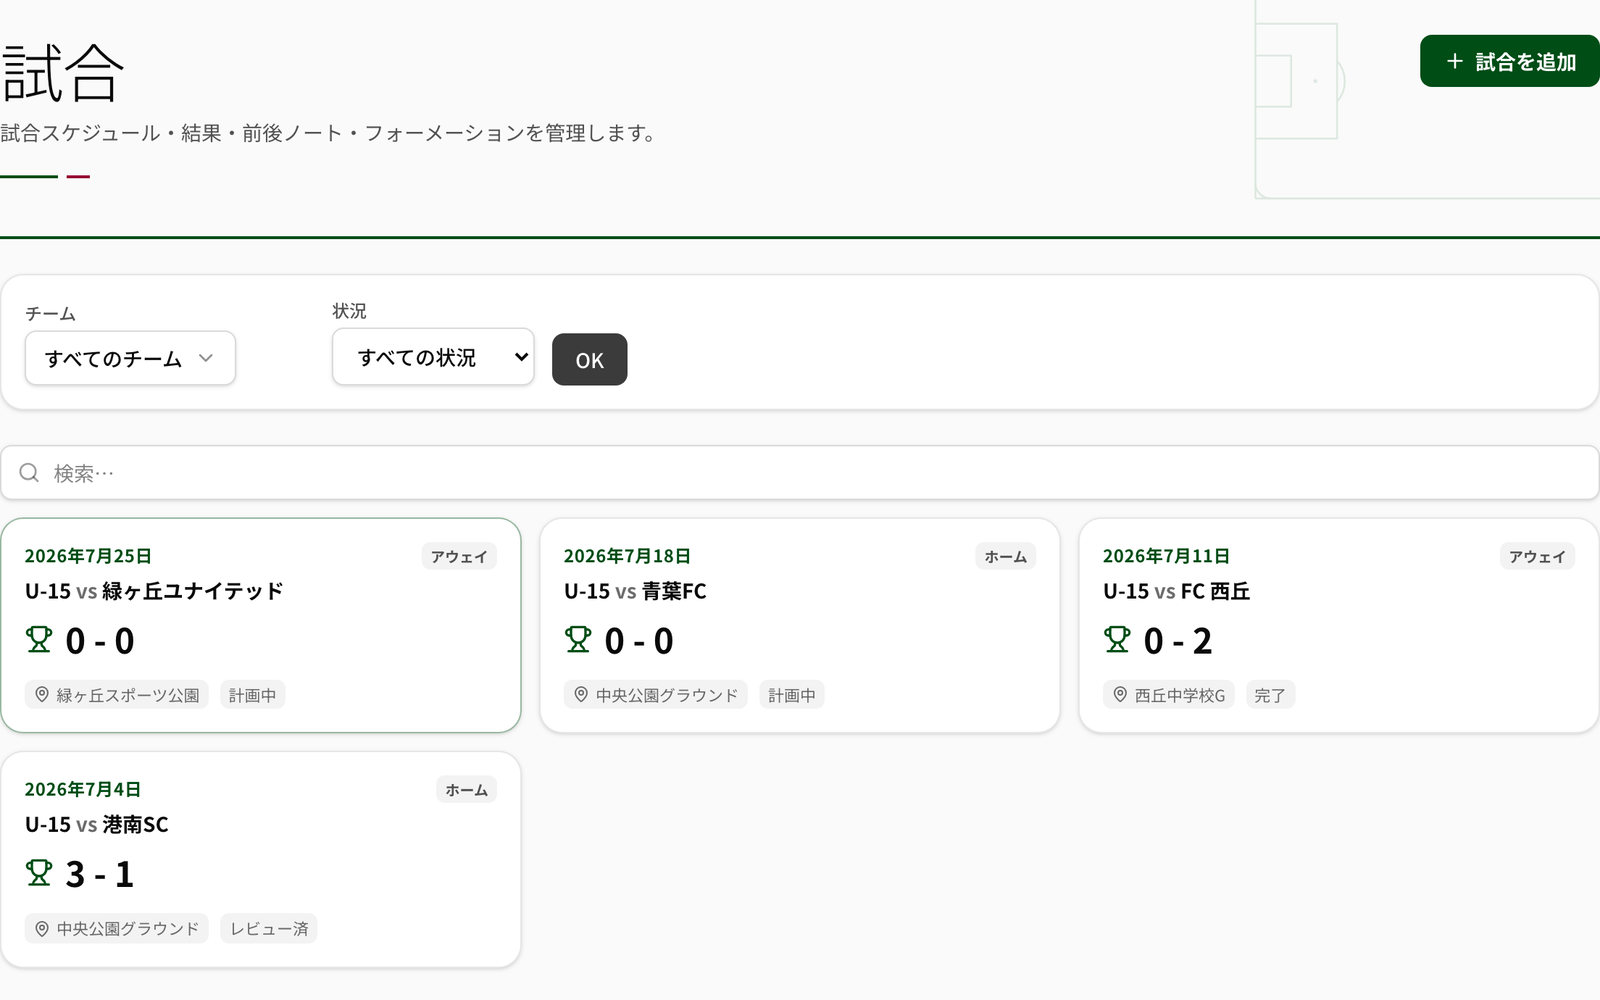Image resolution: width=1600 pixels, height=1000 pixels.
Task: Click 計画中 status on 緑ヶ丘ユナイテッド card
Action: pyautogui.click(x=252, y=694)
